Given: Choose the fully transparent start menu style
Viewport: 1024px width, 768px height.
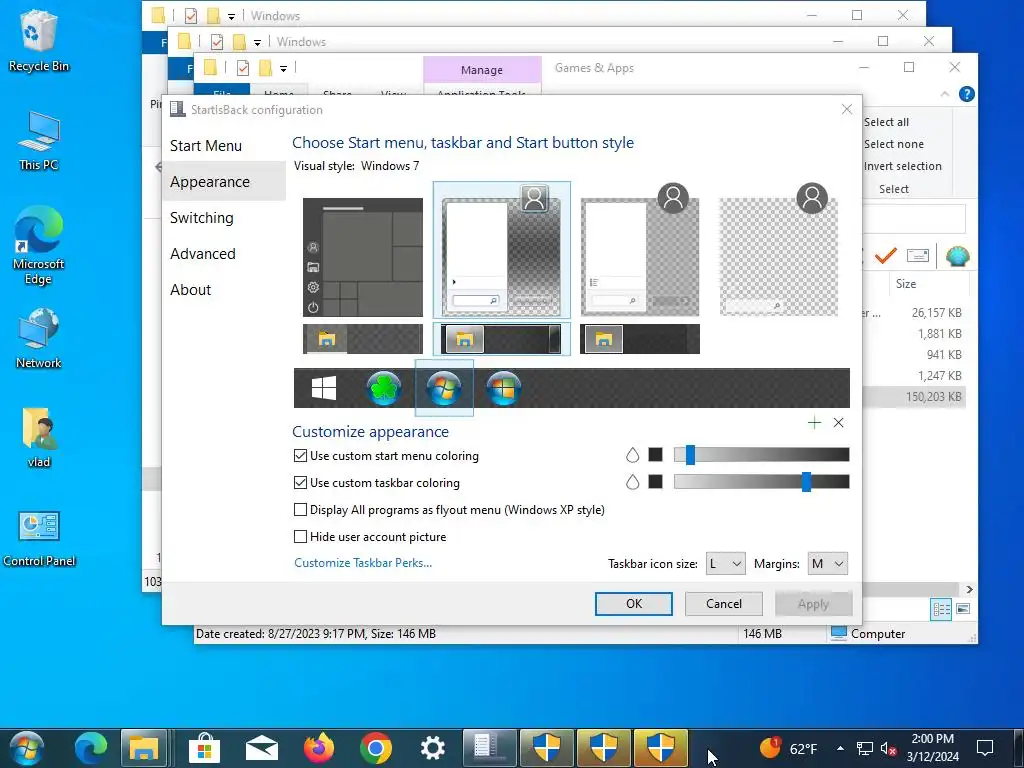Looking at the screenshot, I should pos(778,250).
